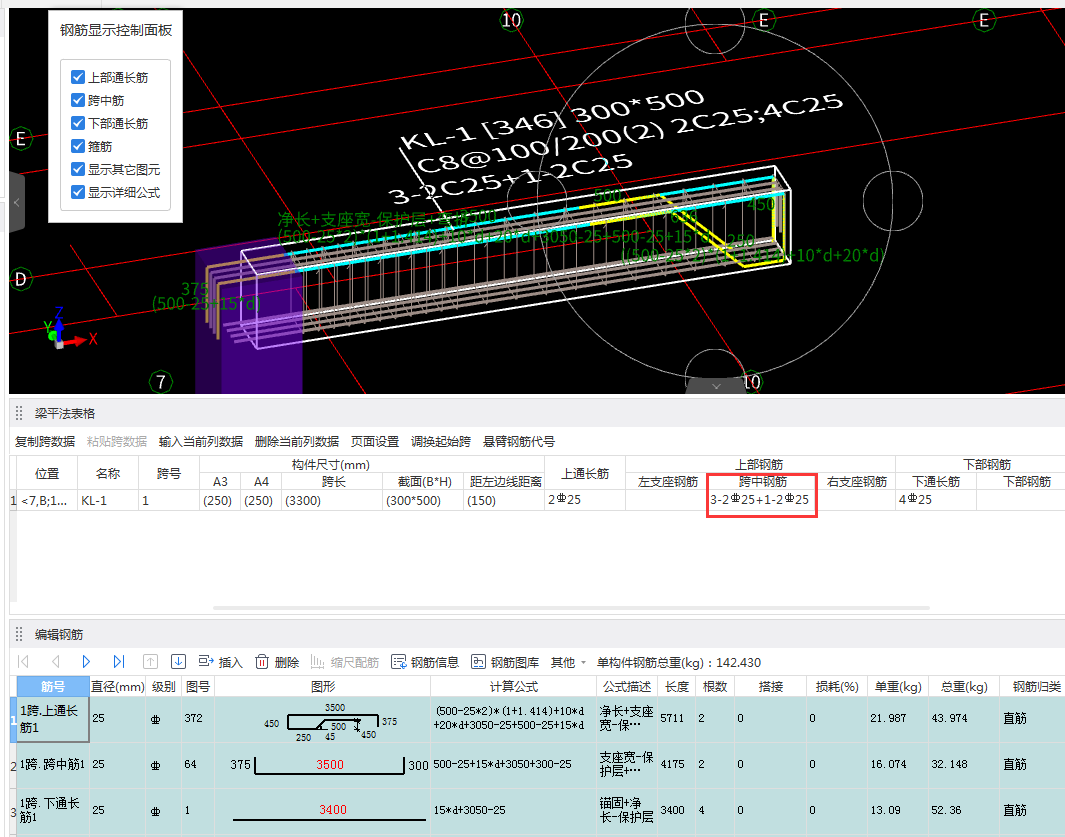The width and height of the screenshot is (1065, 837).
Task: Go to last rebar record icon
Action: click(x=119, y=662)
